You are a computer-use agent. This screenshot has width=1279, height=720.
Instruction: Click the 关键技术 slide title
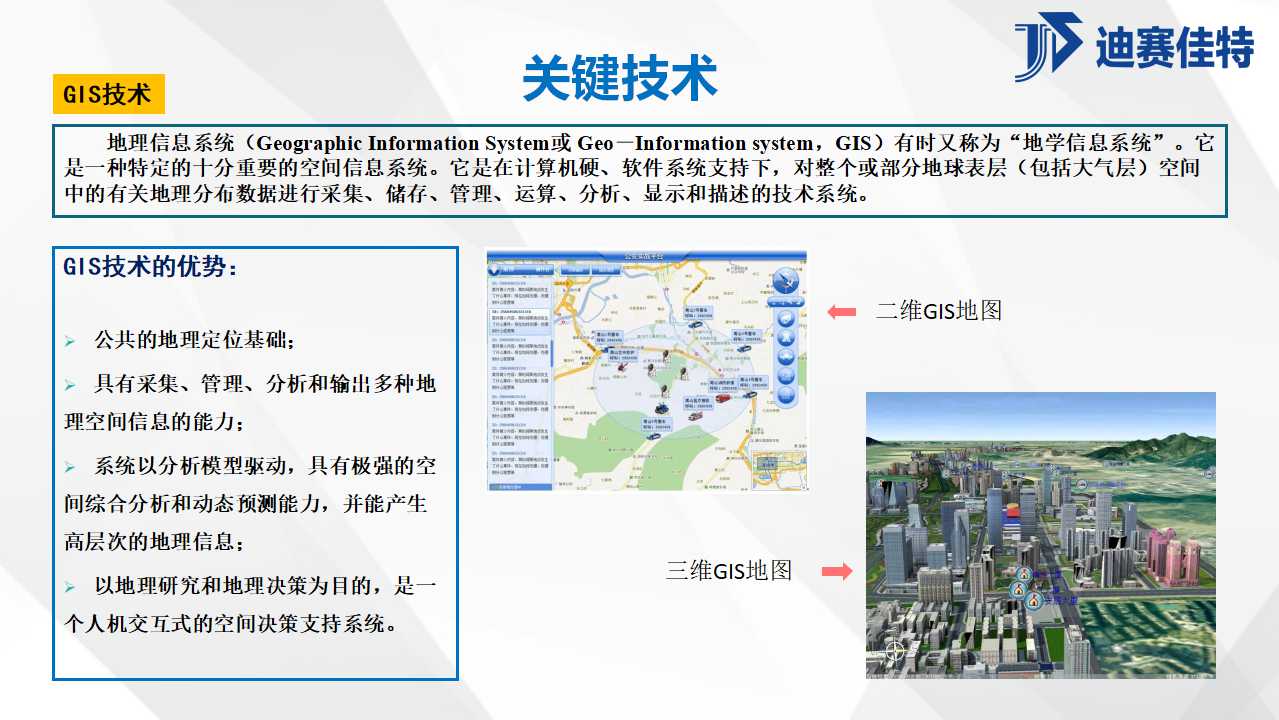point(620,77)
